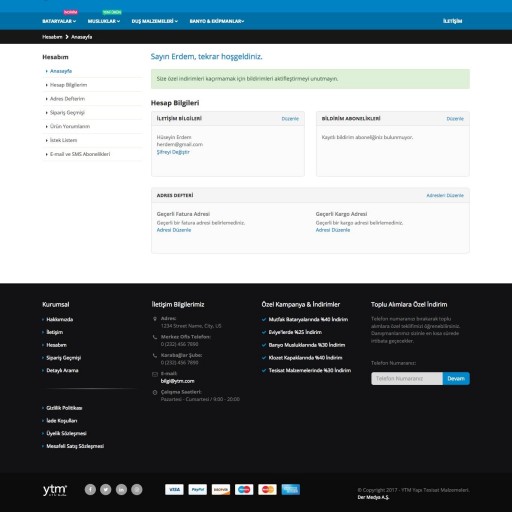Expand the DUŞ MALZEMELERİ menu
This screenshot has width=512, height=512.
click(x=155, y=21)
